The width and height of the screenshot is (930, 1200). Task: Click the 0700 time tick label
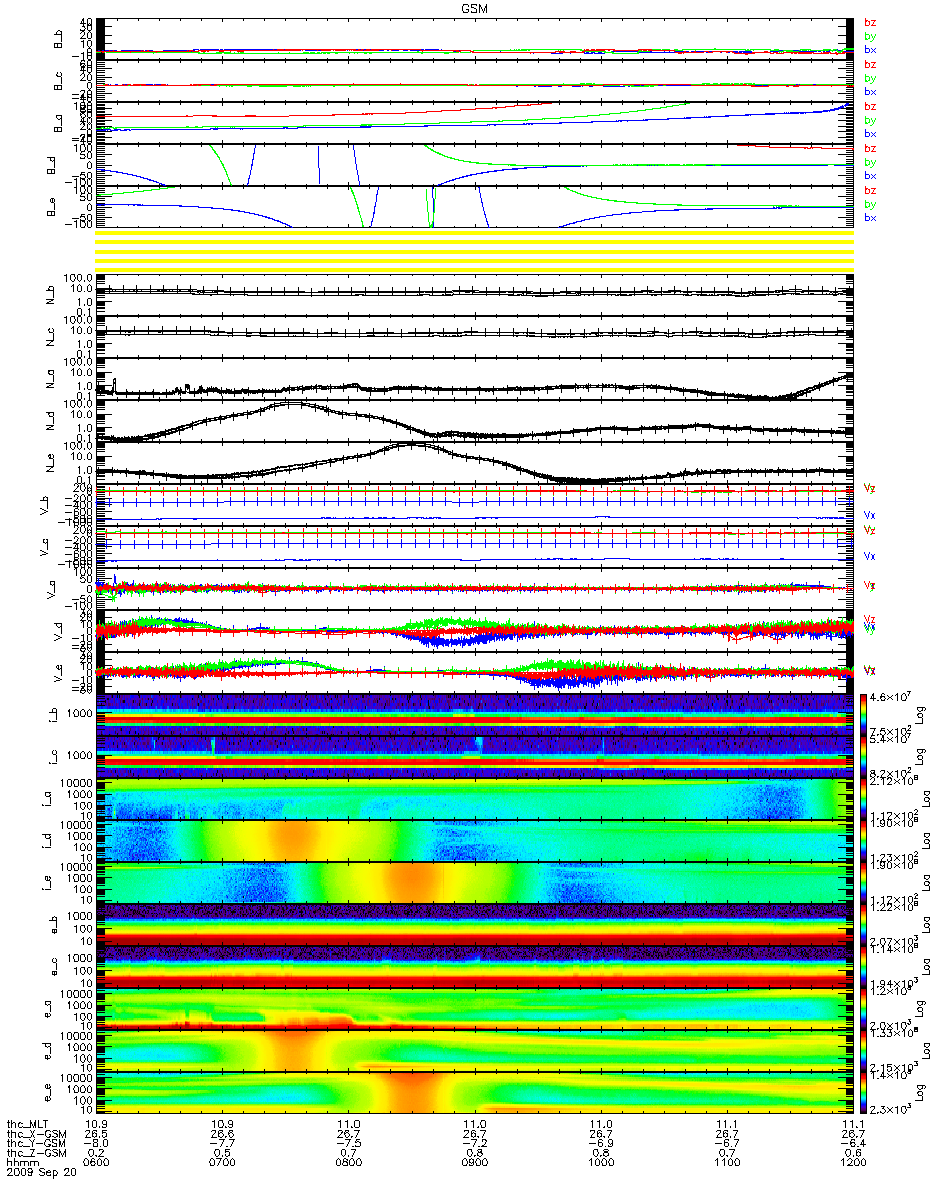[x=221, y=1164]
